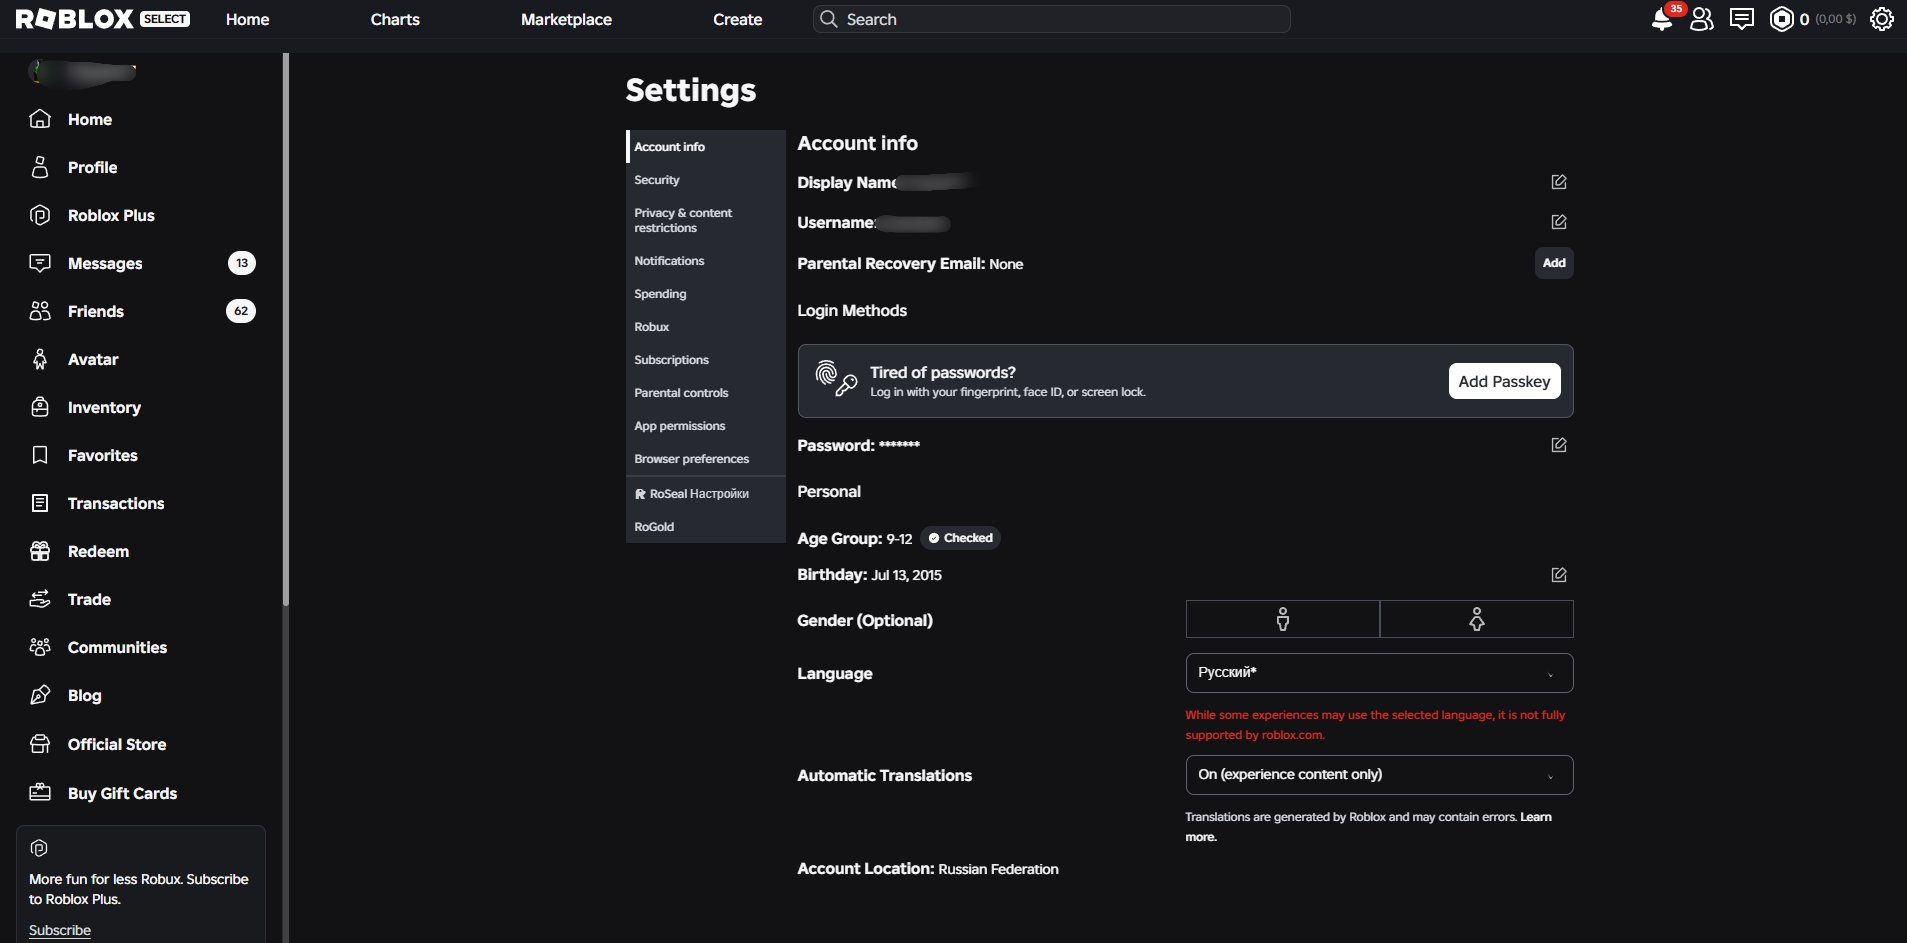
Task: Open Create in top navigation
Action: click(737, 19)
